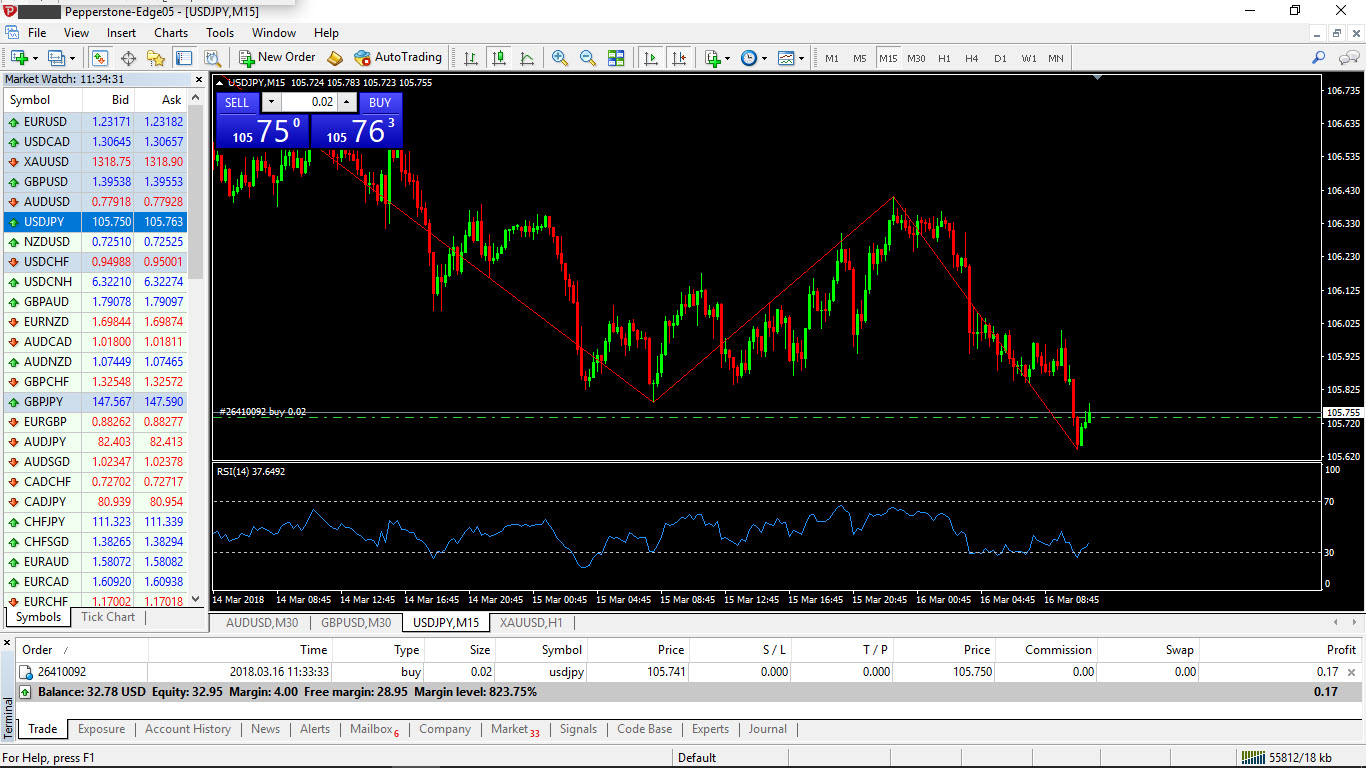Select the M30 timeframe button
Screen dimensions: 1366x768
point(916,58)
